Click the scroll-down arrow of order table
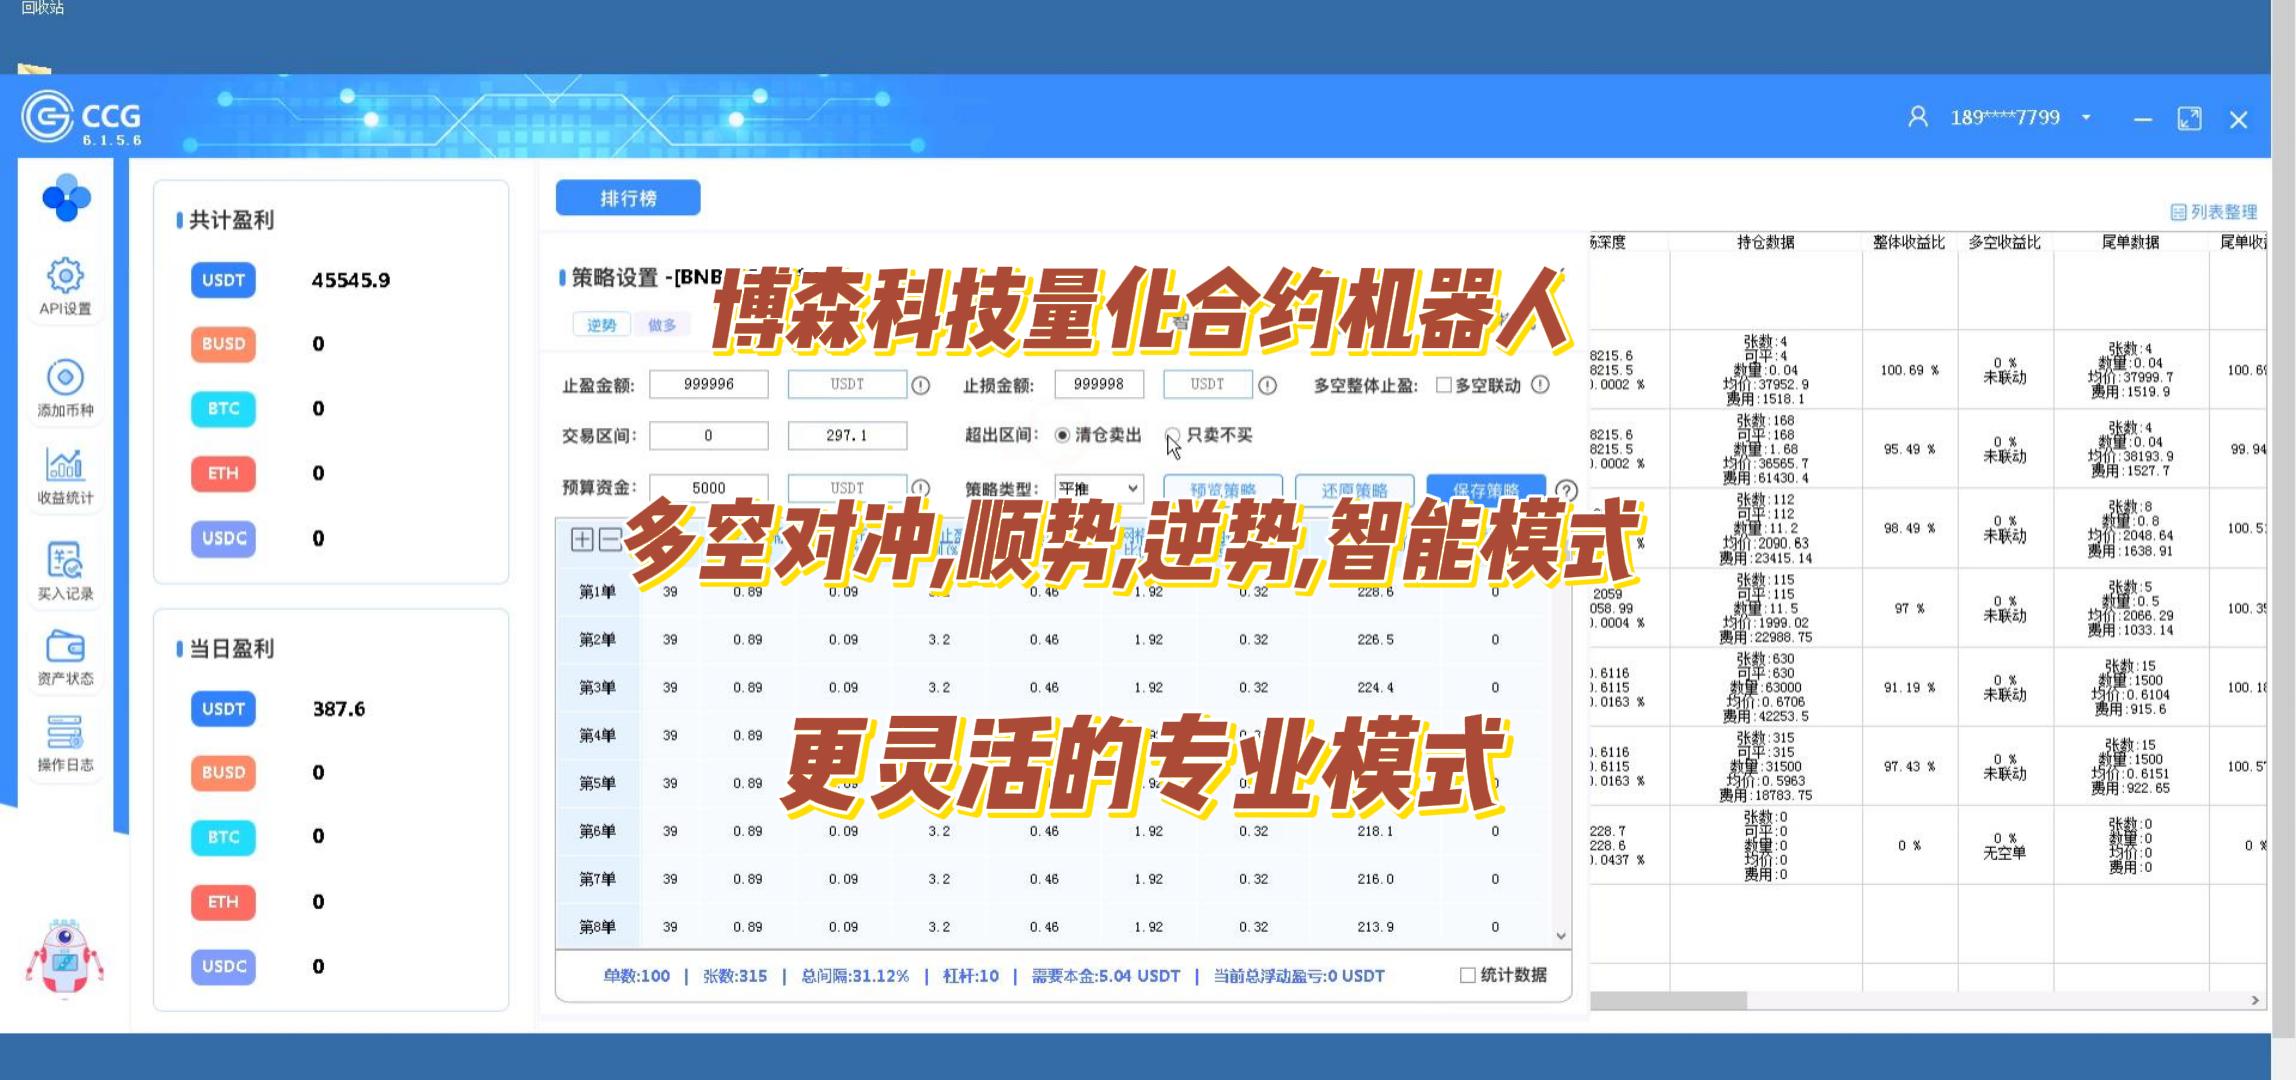 point(1561,936)
